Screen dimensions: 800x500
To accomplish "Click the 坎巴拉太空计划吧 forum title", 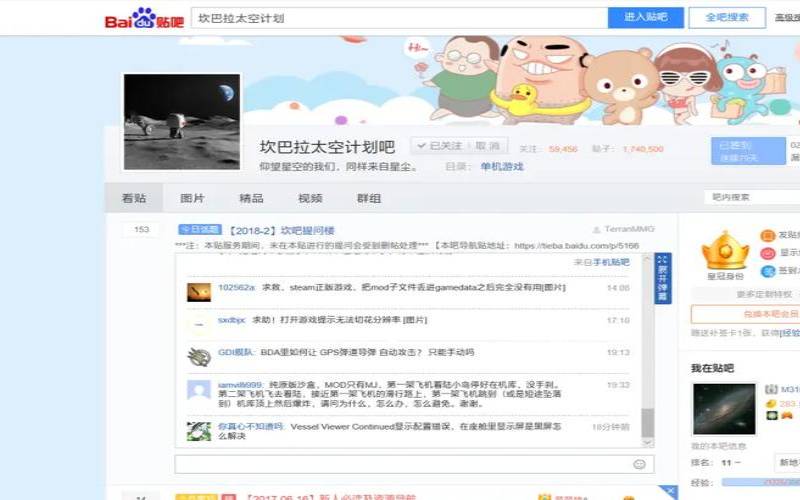I will [328, 147].
